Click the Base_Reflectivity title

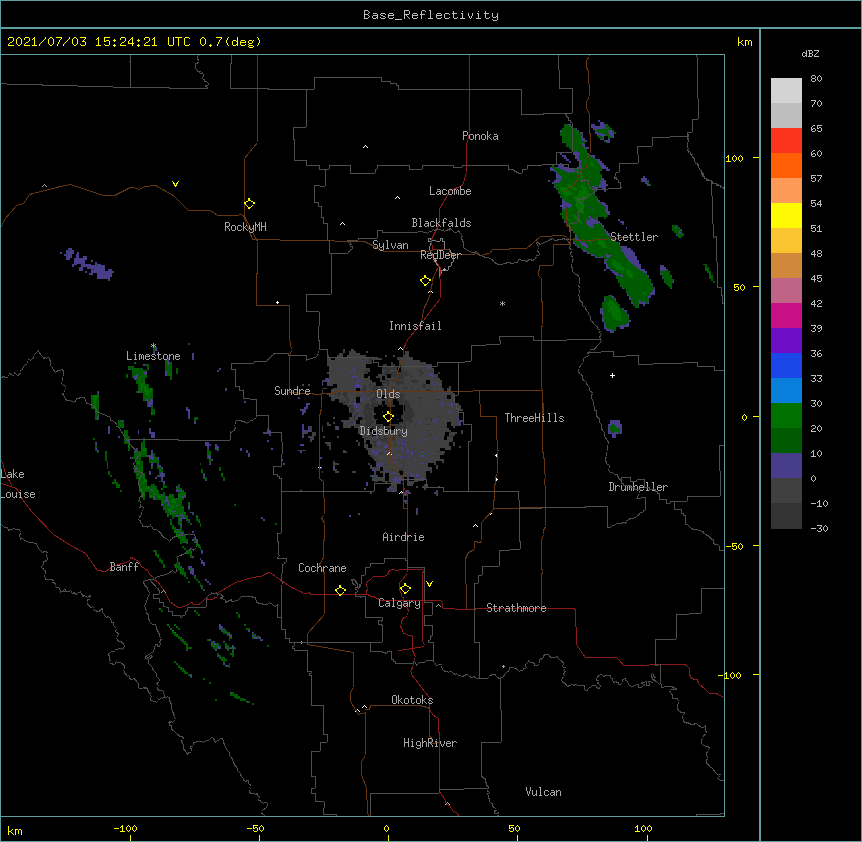(x=431, y=15)
